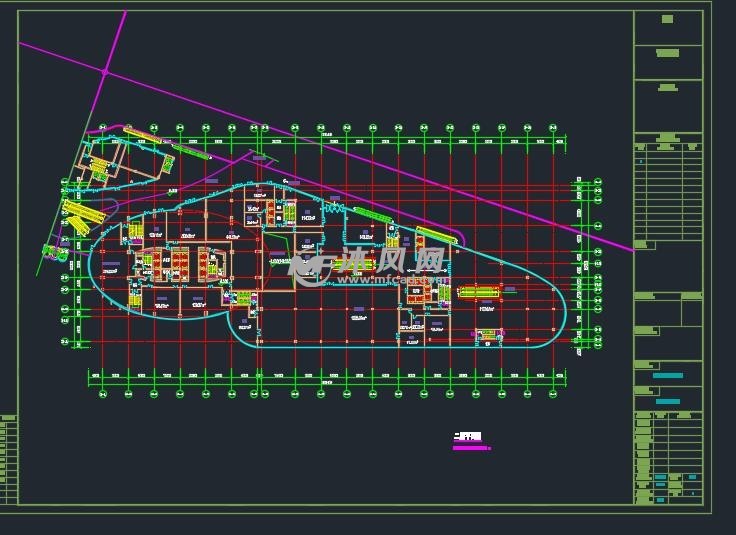736x535 pixels.
Task: Click the upper cyan text in the title block
Action: click(x=667, y=376)
